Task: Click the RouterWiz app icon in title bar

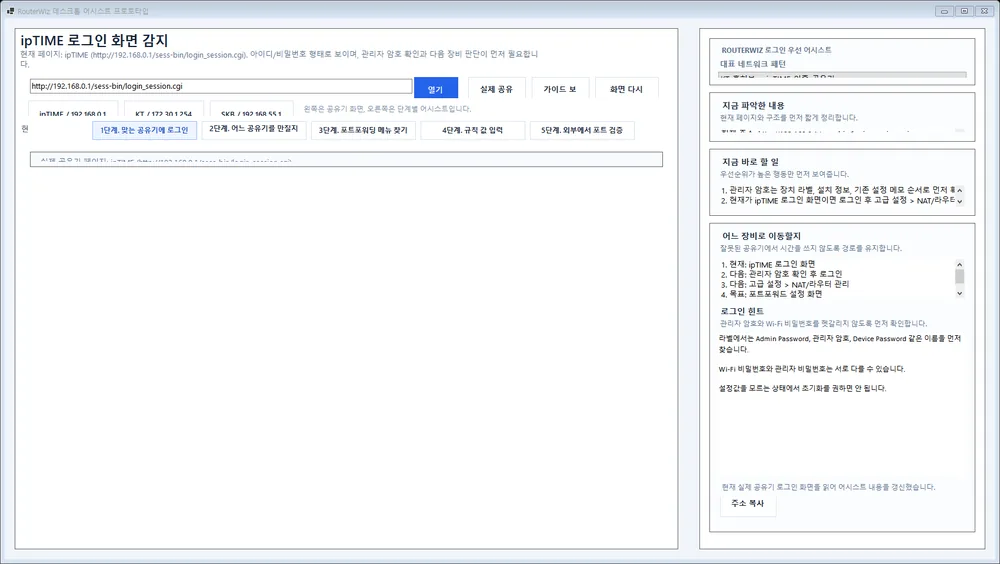Action: tap(10, 11)
